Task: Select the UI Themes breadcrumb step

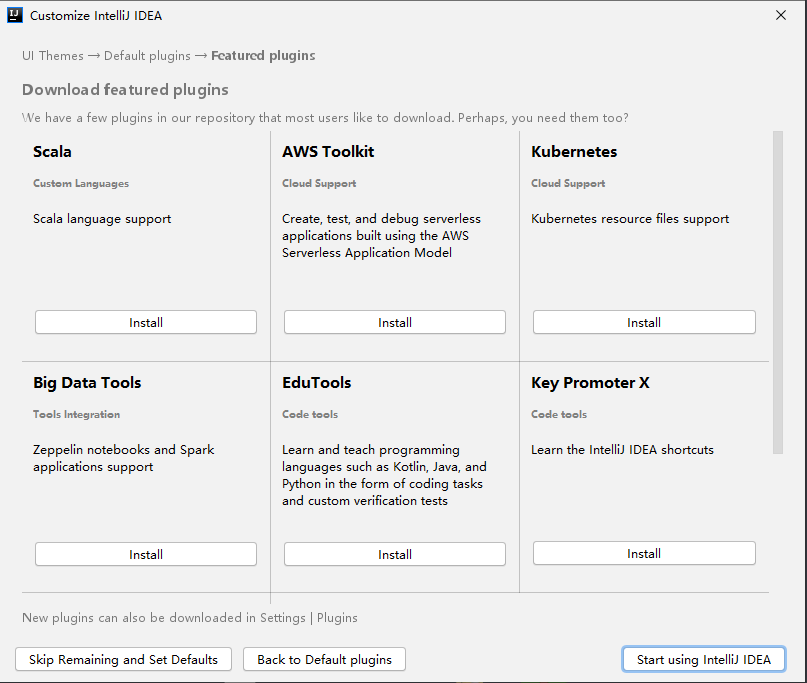Action: click(x=53, y=56)
